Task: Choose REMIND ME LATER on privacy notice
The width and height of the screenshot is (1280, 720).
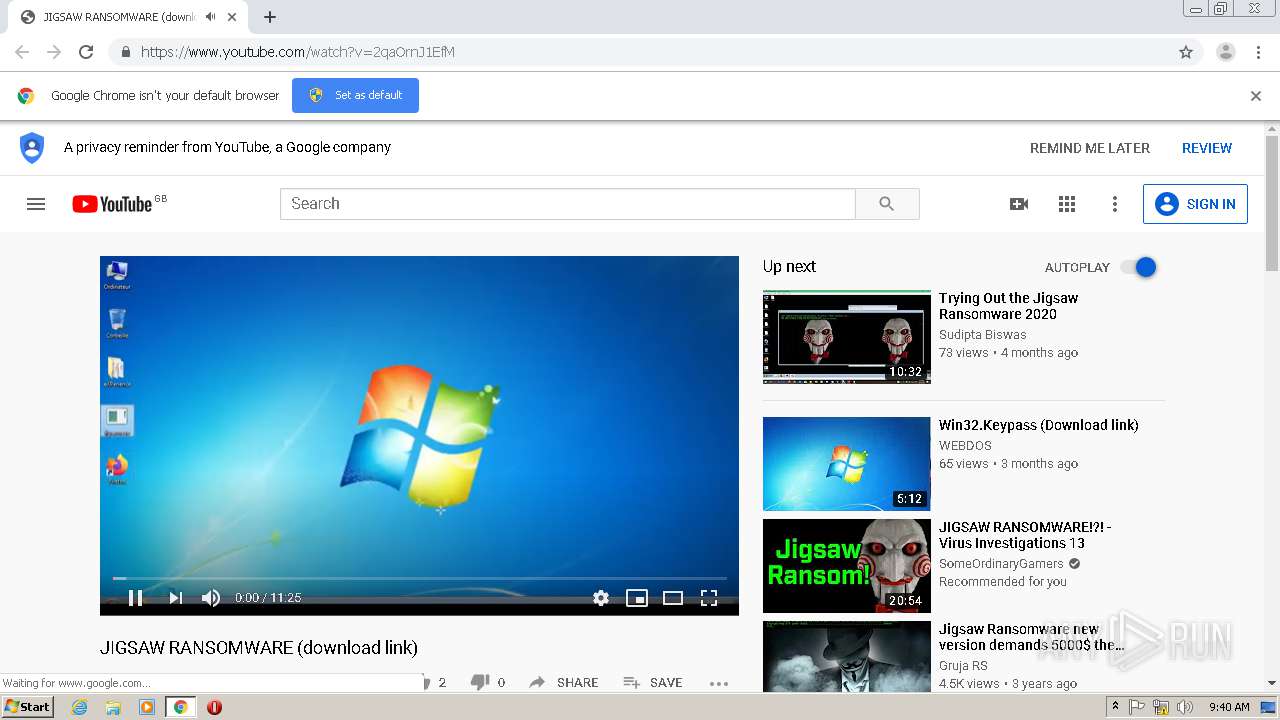Action: coord(1090,148)
